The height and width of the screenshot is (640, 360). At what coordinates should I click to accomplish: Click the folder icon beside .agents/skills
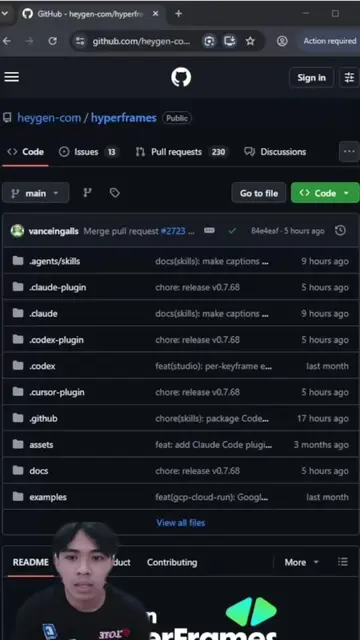point(18,261)
